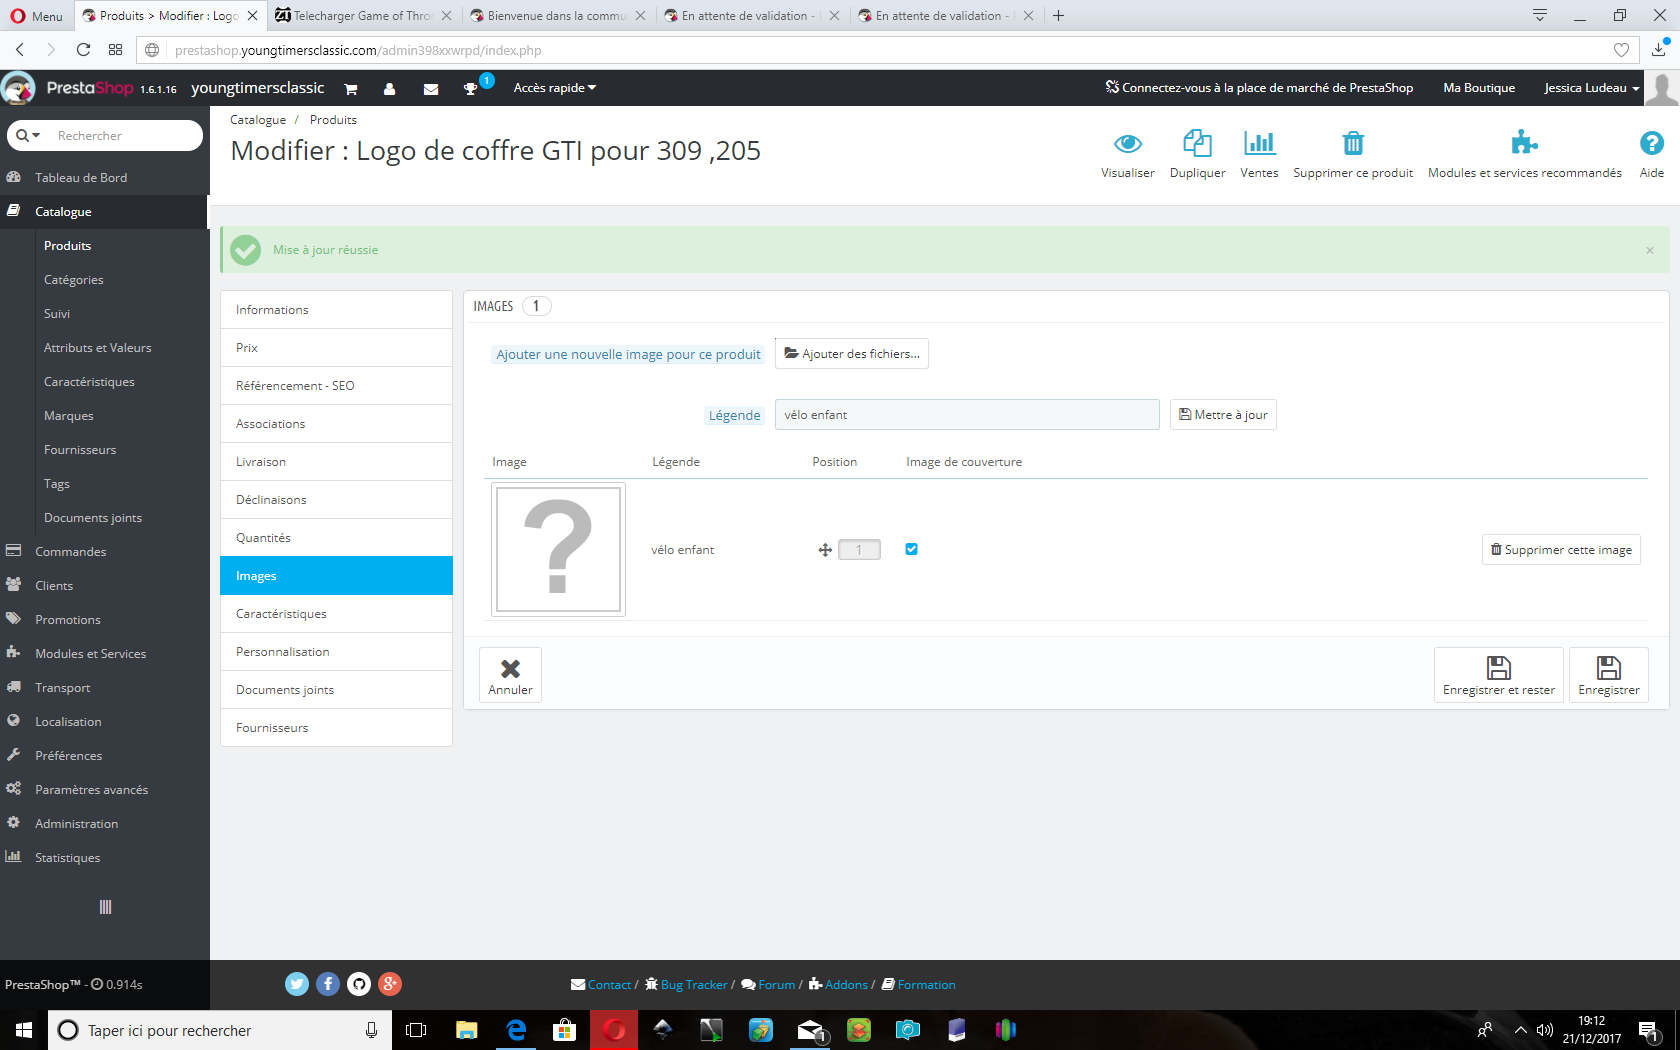Image resolution: width=1680 pixels, height=1050 pixels.
Task: Click the Mettre à jour button
Action: pyautogui.click(x=1223, y=415)
